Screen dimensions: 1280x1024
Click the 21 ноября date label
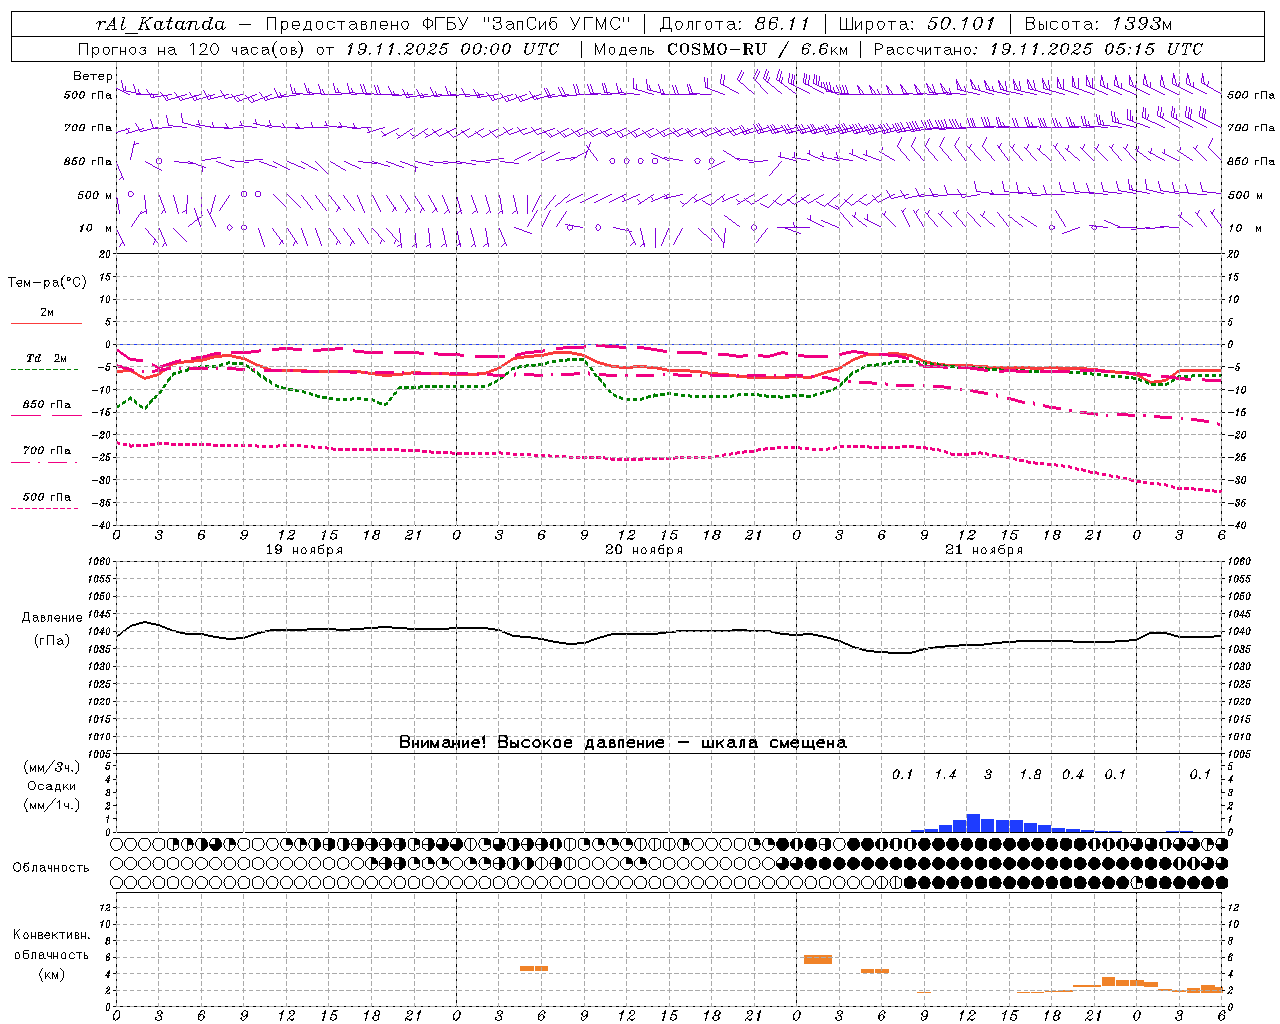click(x=984, y=550)
